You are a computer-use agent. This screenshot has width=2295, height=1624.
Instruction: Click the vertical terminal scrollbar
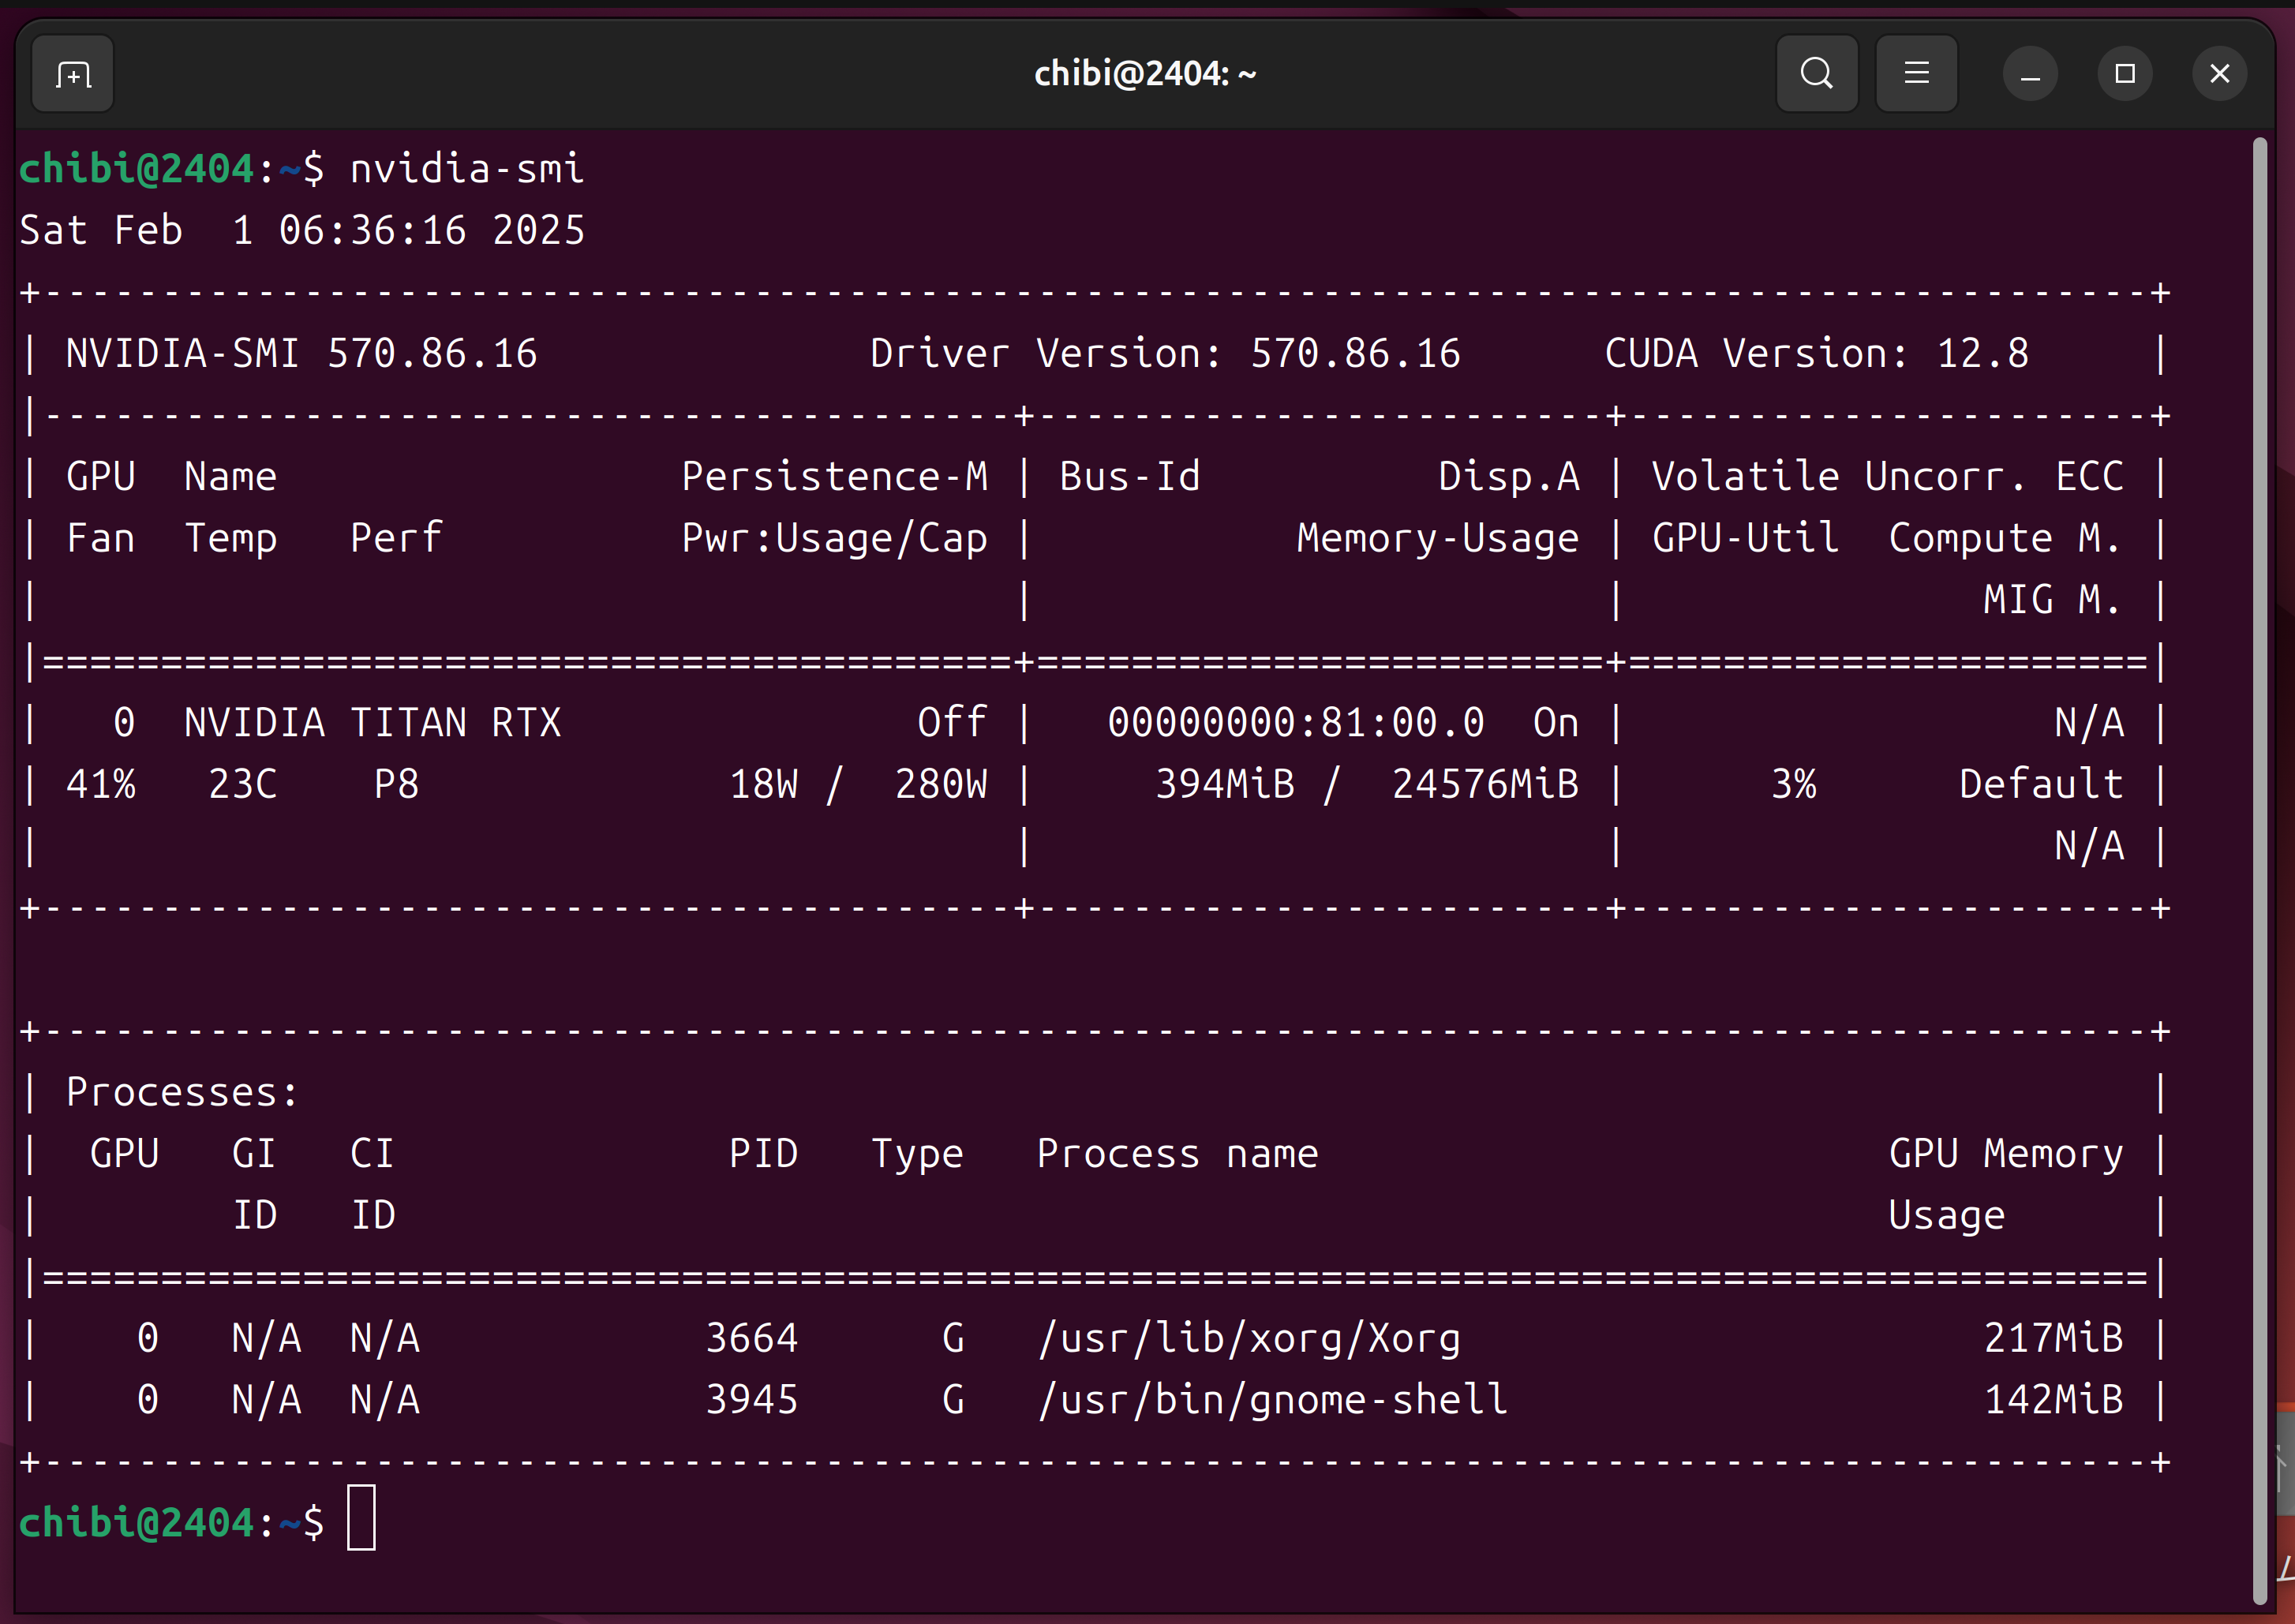pos(2259,870)
